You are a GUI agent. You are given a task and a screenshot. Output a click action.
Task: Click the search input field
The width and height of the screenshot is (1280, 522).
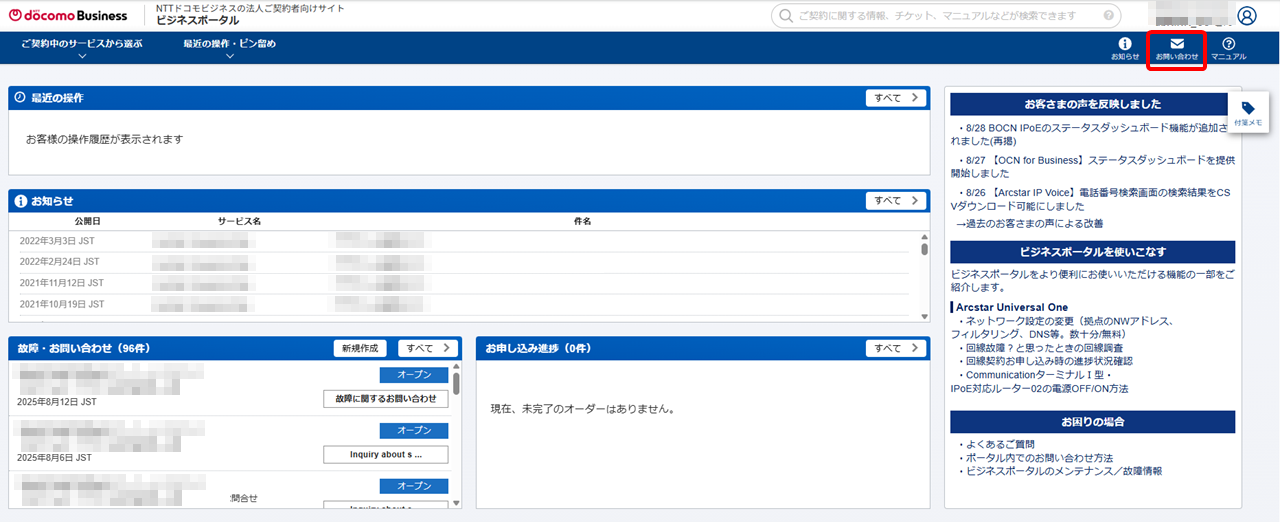[945, 16]
